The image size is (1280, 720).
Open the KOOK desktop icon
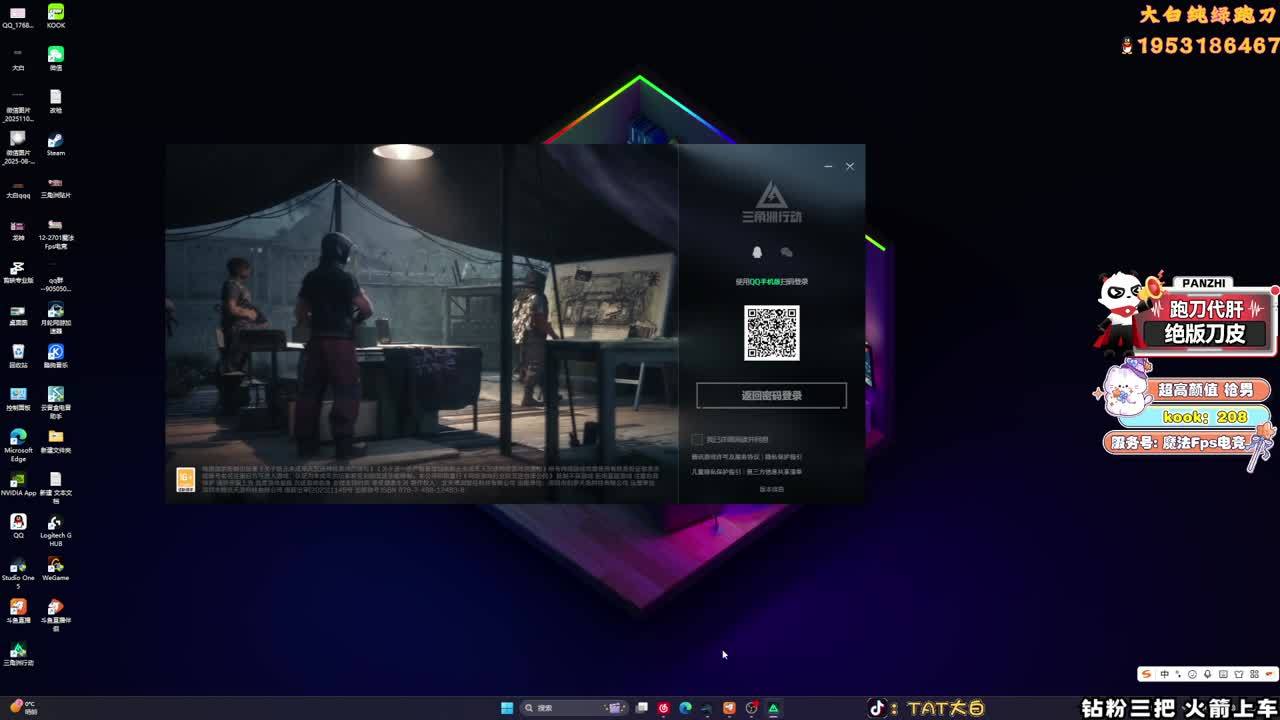tap(56, 14)
